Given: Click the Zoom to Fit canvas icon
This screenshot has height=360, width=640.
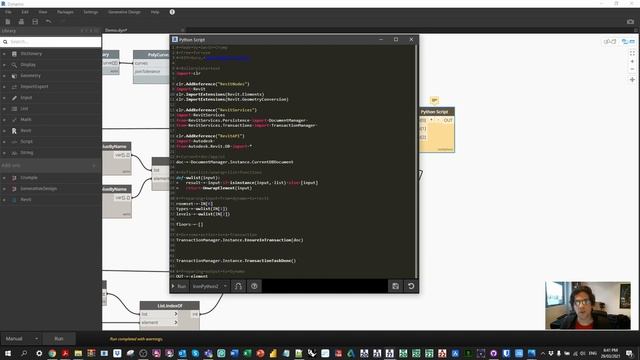Looking at the screenshot, I should pyautogui.click(x=632, y=53).
